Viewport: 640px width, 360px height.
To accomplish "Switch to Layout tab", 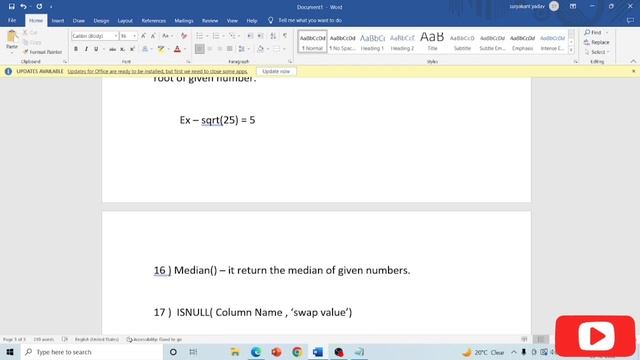I will (125, 20).
